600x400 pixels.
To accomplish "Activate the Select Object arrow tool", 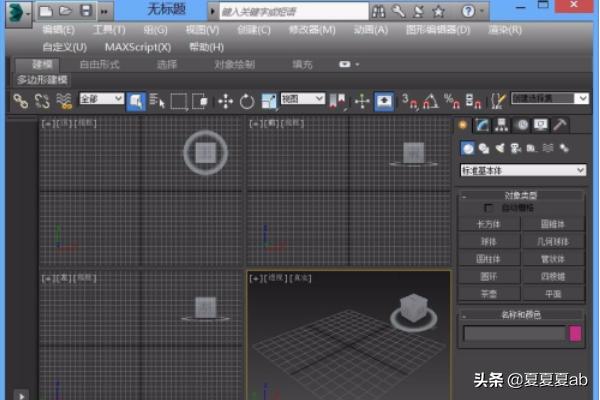I will [x=136, y=100].
